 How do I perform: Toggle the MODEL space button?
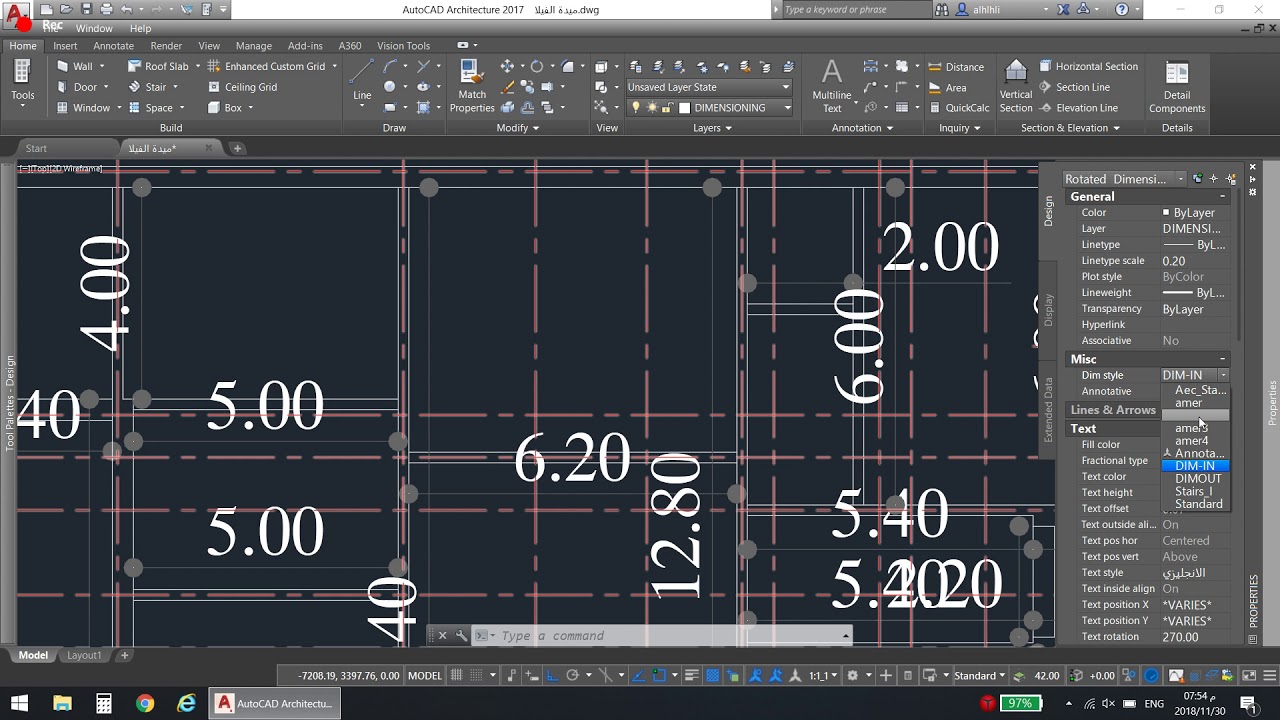(425, 675)
